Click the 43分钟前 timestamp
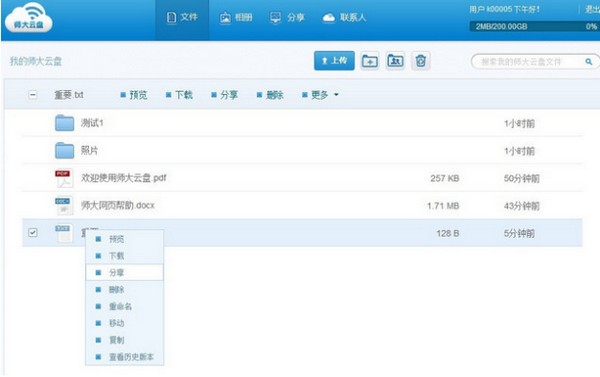This screenshot has width=600, height=377. [522, 206]
